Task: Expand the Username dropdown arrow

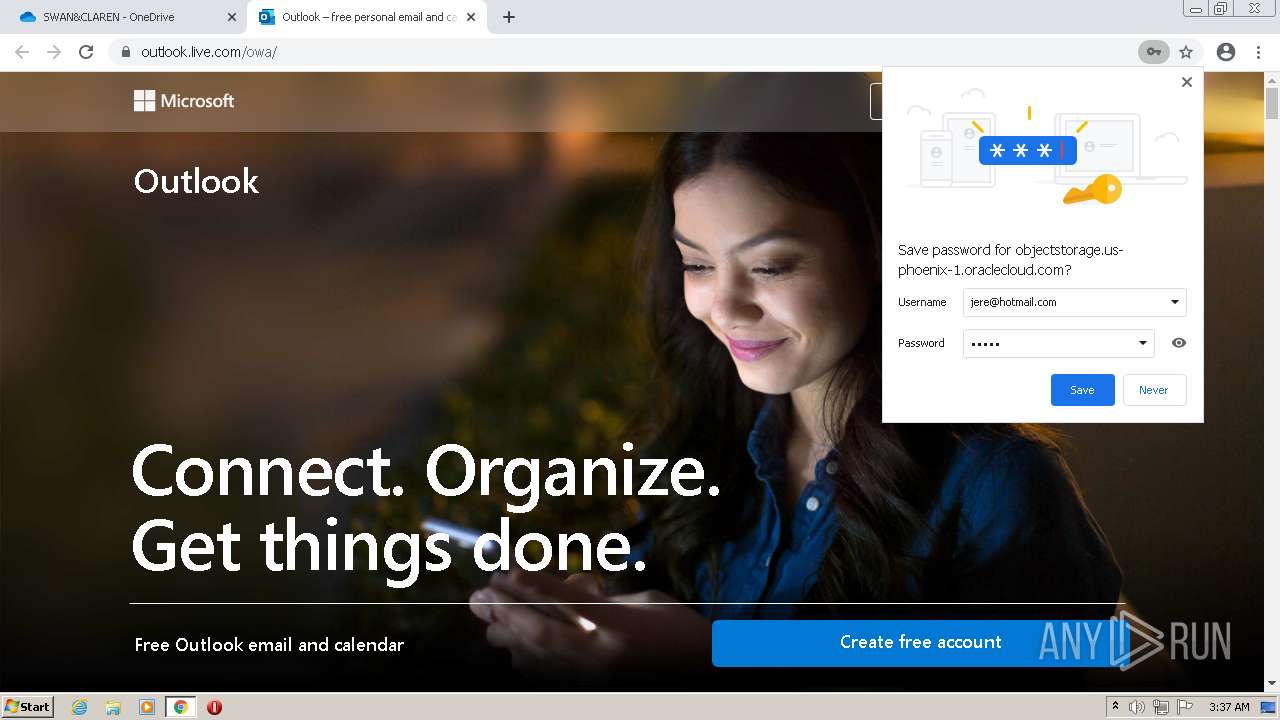Action: (1175, 302)
